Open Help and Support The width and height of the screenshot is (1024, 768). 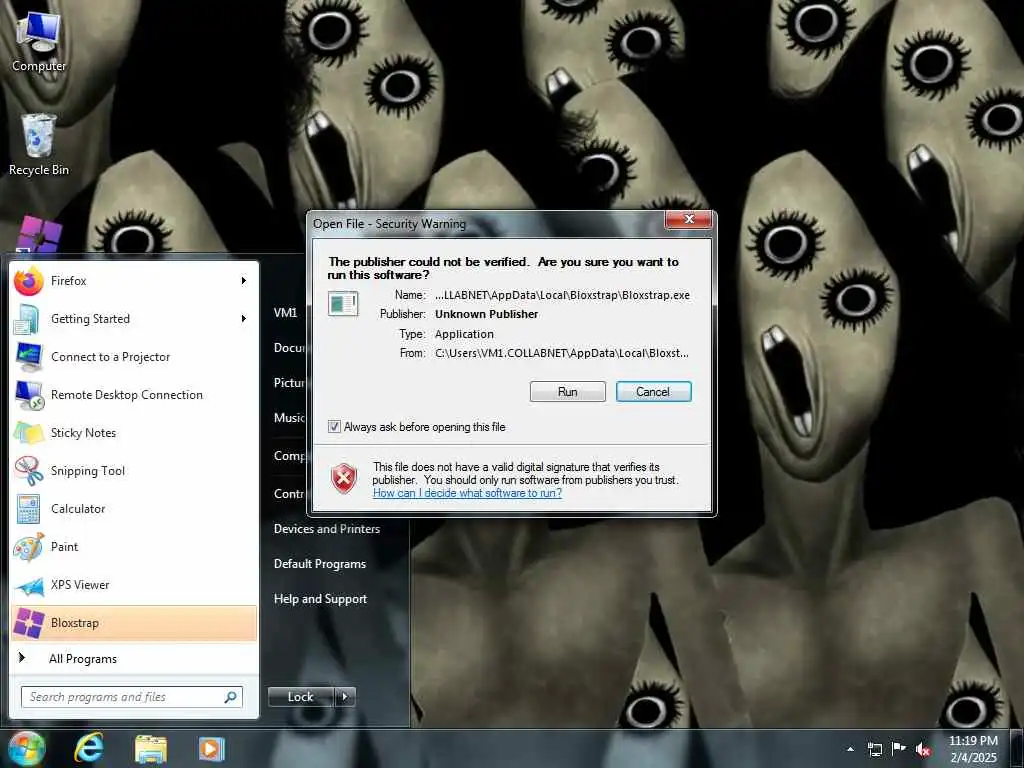[320, 599]
